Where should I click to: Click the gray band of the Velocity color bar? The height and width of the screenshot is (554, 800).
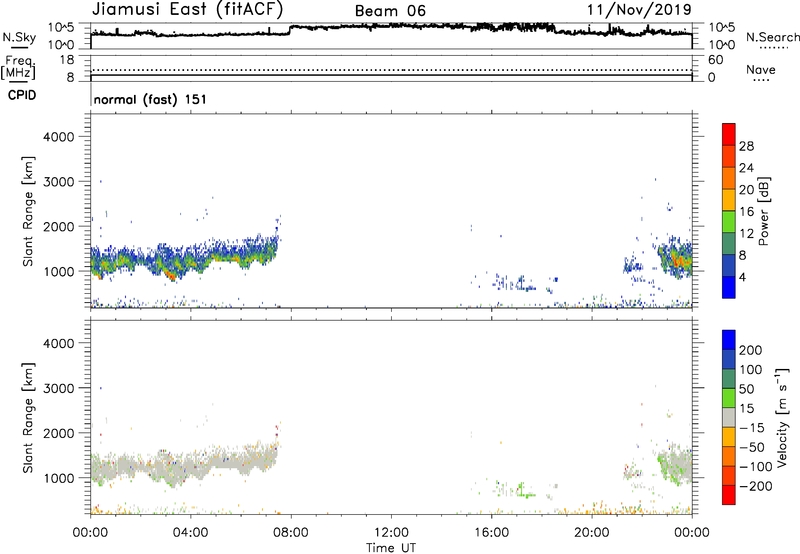[729, 417]
